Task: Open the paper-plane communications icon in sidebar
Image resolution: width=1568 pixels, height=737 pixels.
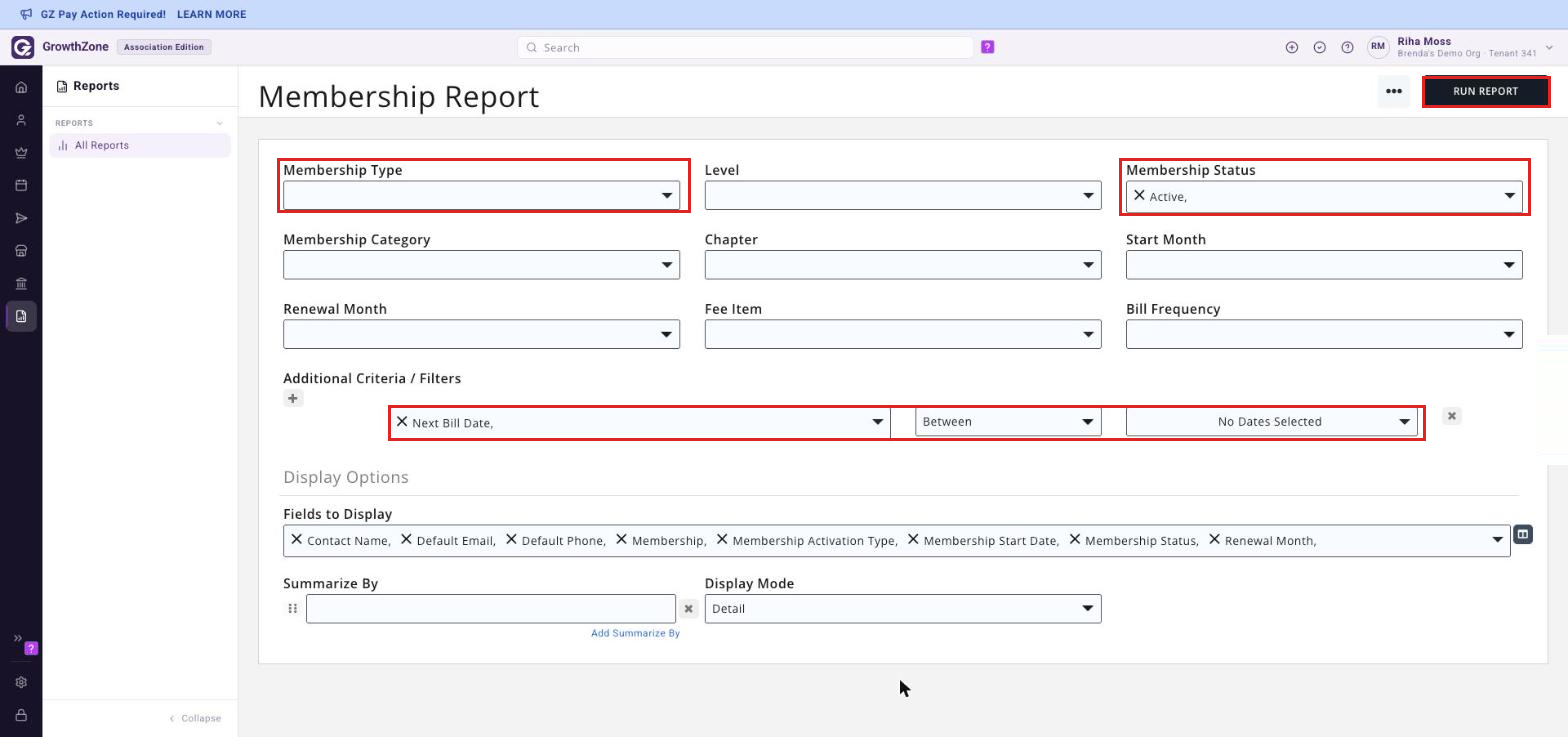Action: pyautogui.click(x=21, y=218)
